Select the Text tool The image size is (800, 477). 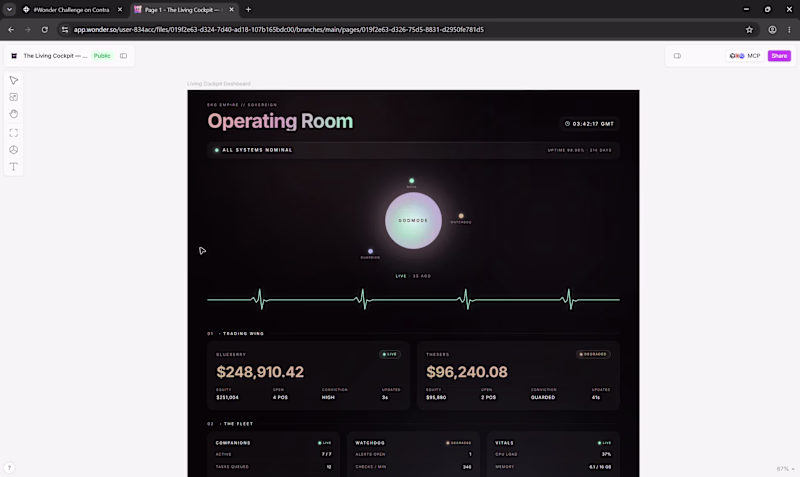pyautogui.click(x=14, y=166)
